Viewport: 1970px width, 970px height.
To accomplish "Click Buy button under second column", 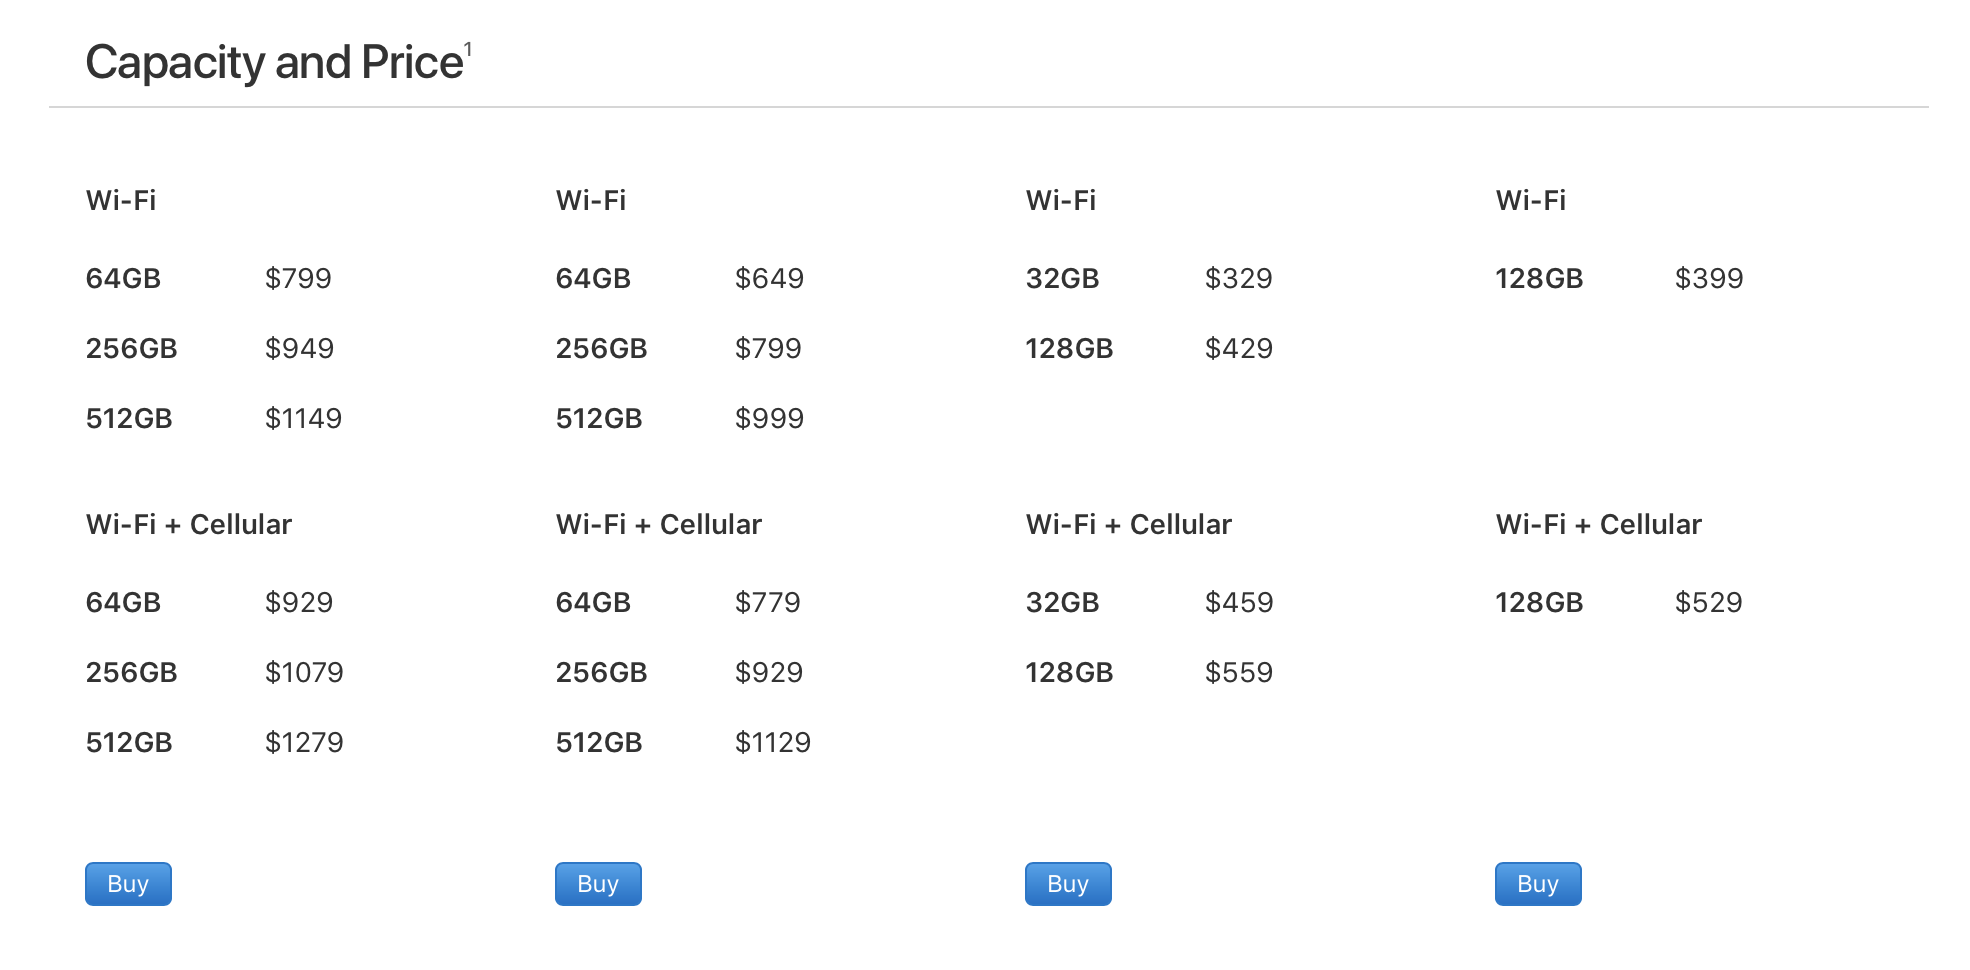I will pyautogui.click(x=598, y=884).
